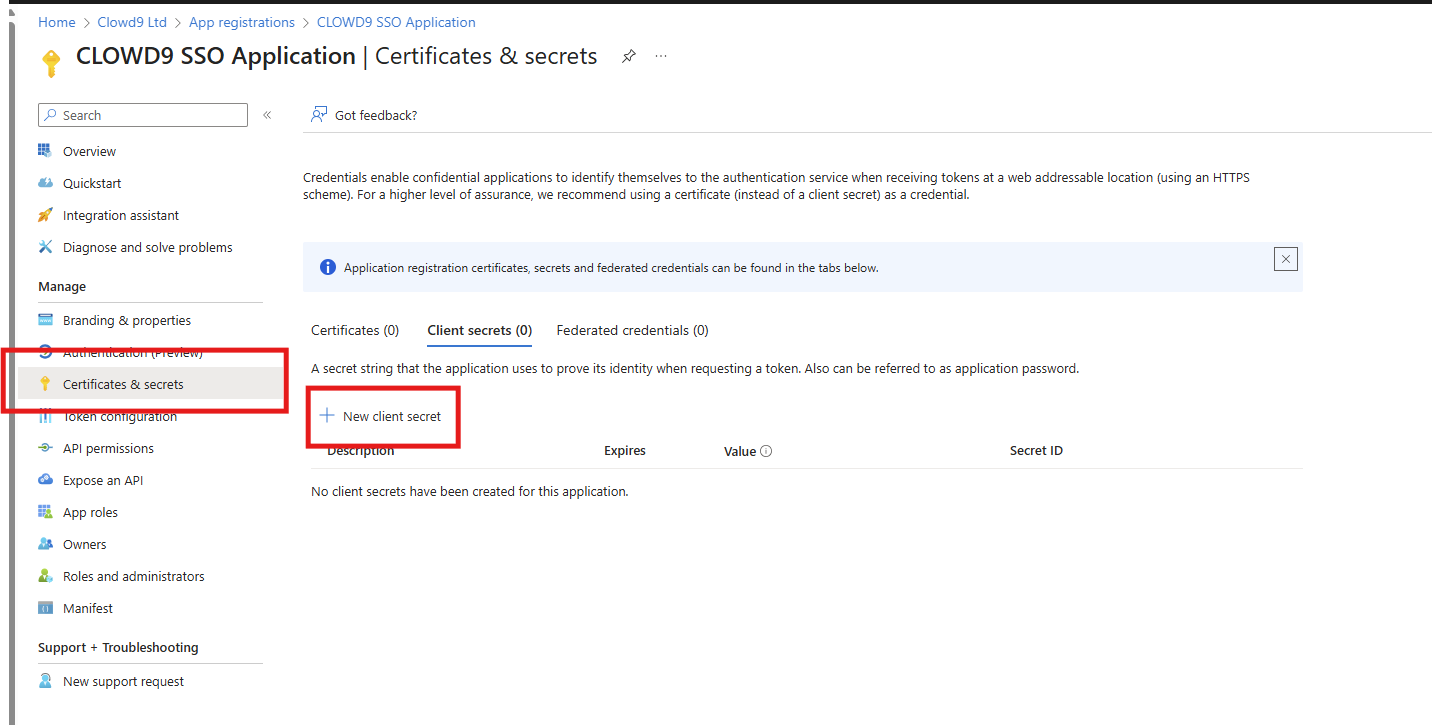
Task: Click the Support + Troubleshooting heading
Action: [x=118, y=648]
